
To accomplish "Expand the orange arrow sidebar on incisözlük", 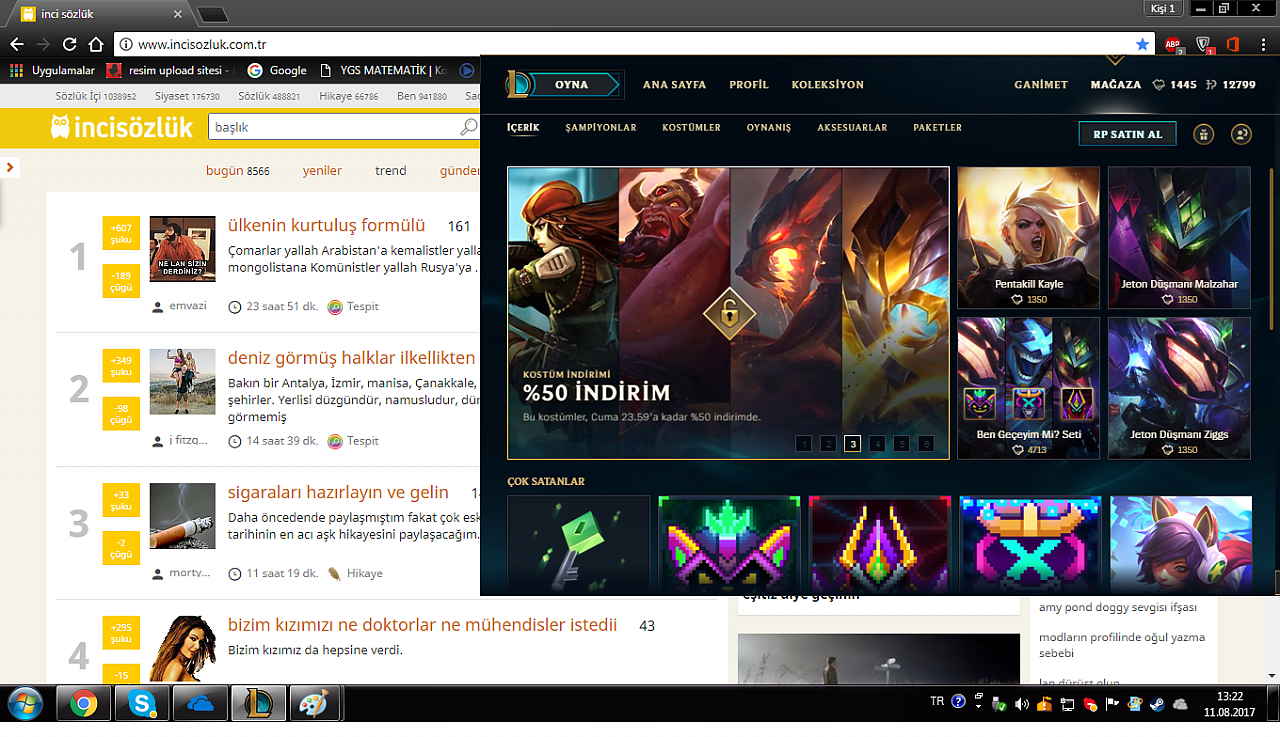I will (10, 167).
